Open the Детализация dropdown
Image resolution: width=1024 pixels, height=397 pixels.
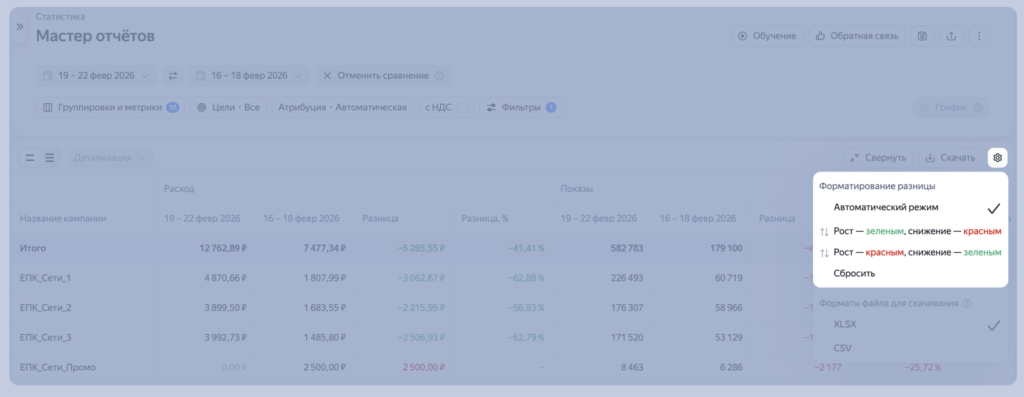pos(110,158)
